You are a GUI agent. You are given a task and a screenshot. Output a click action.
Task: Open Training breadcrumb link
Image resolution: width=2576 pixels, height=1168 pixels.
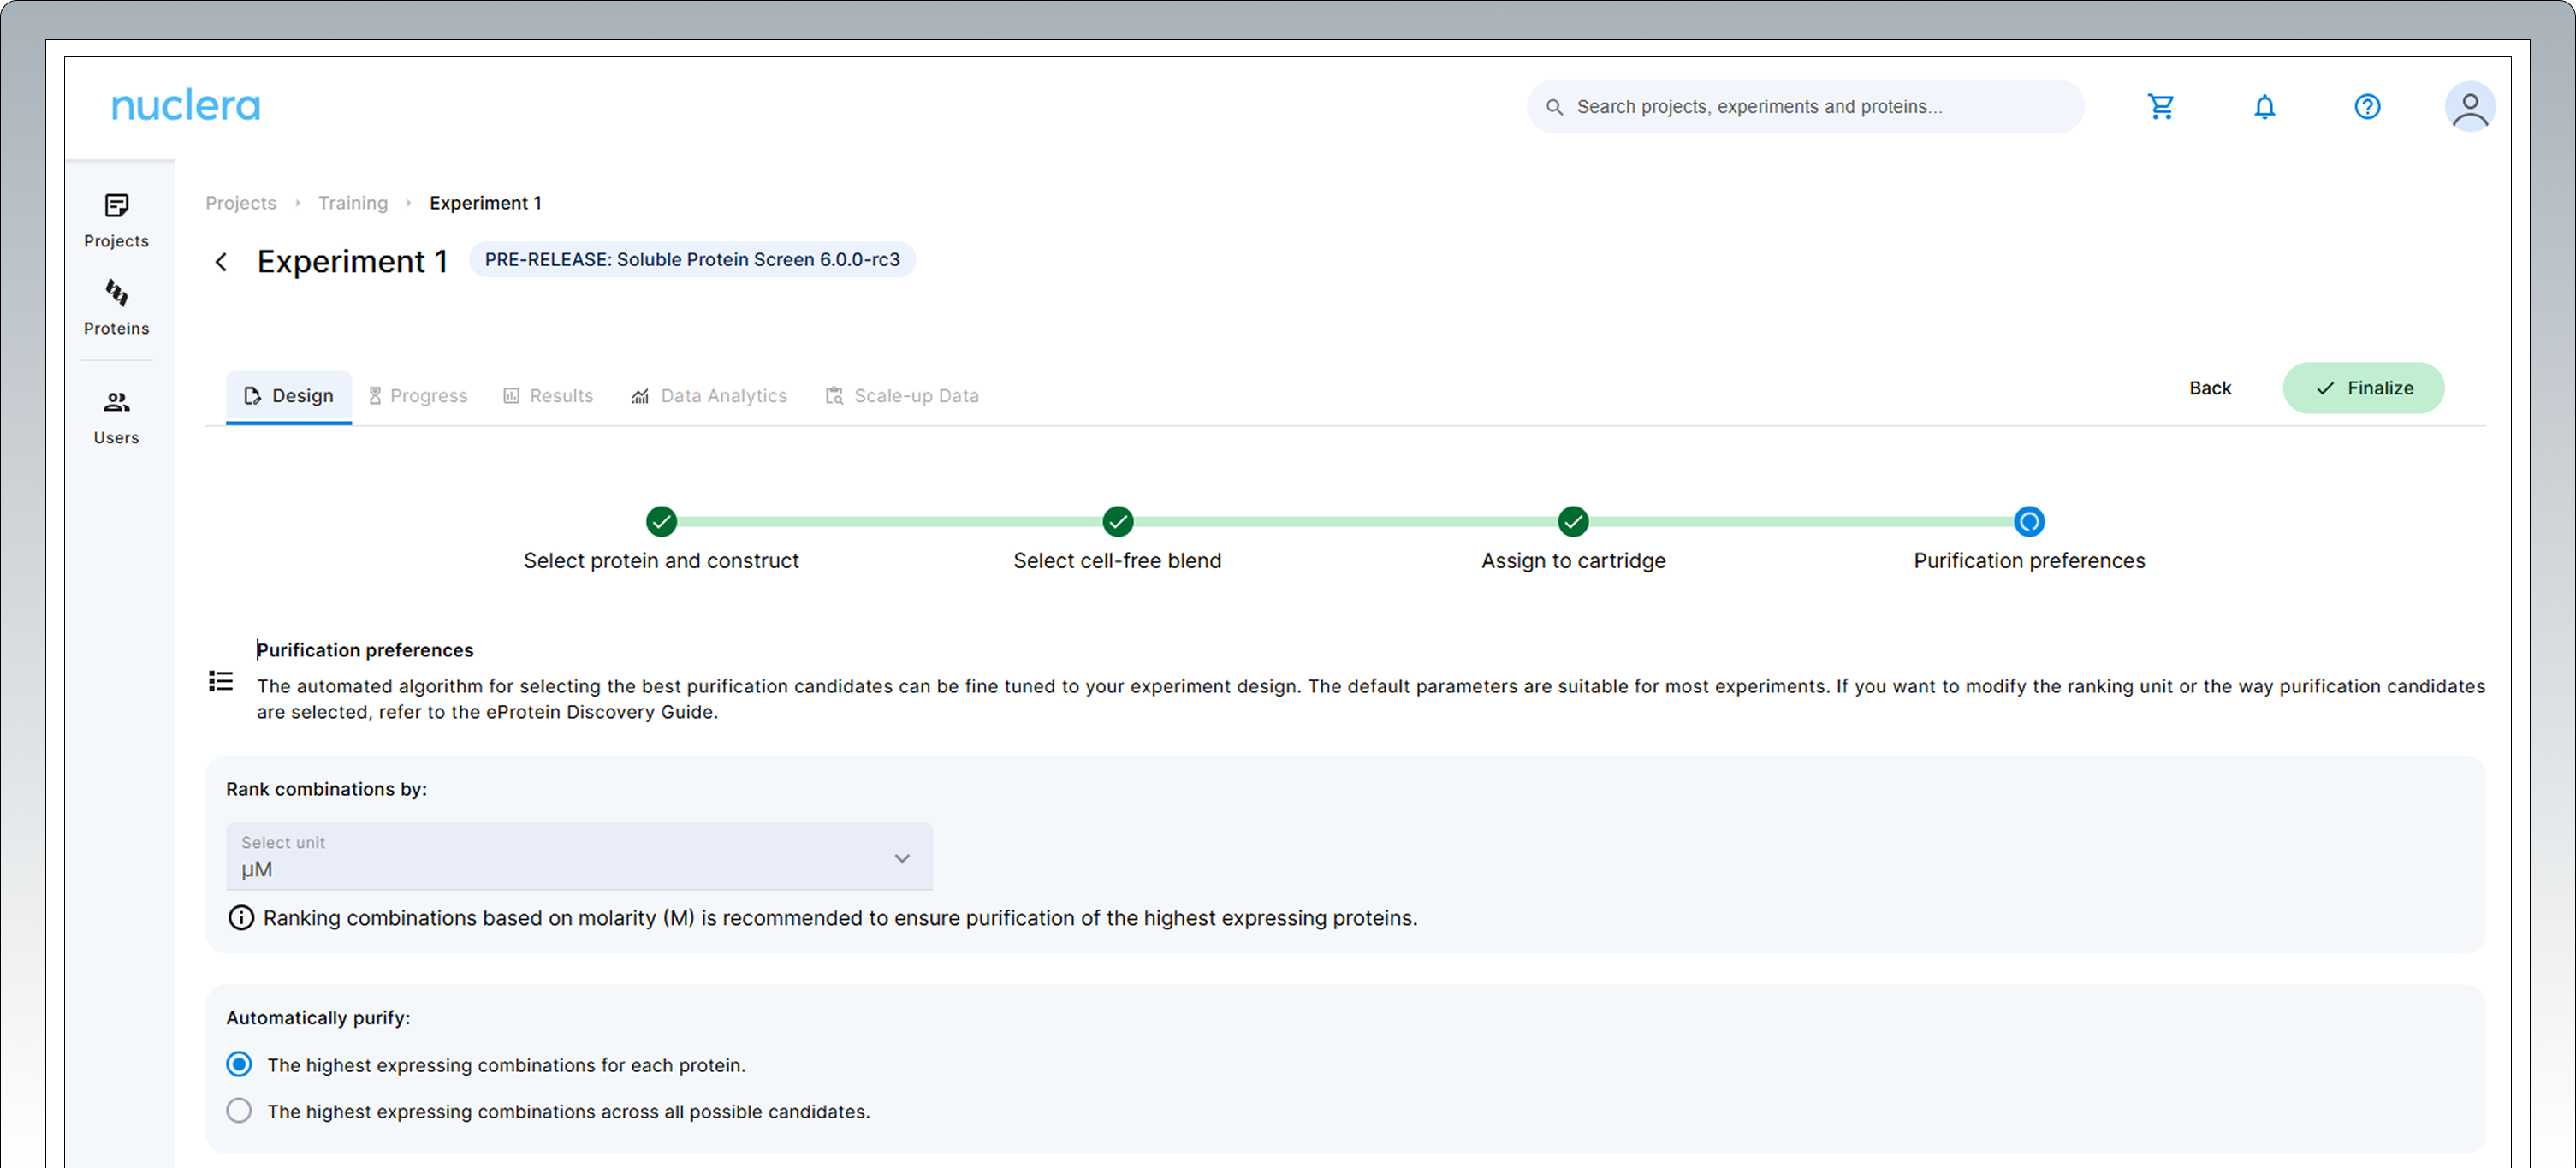pyautogui.click(x=353, y=203)
